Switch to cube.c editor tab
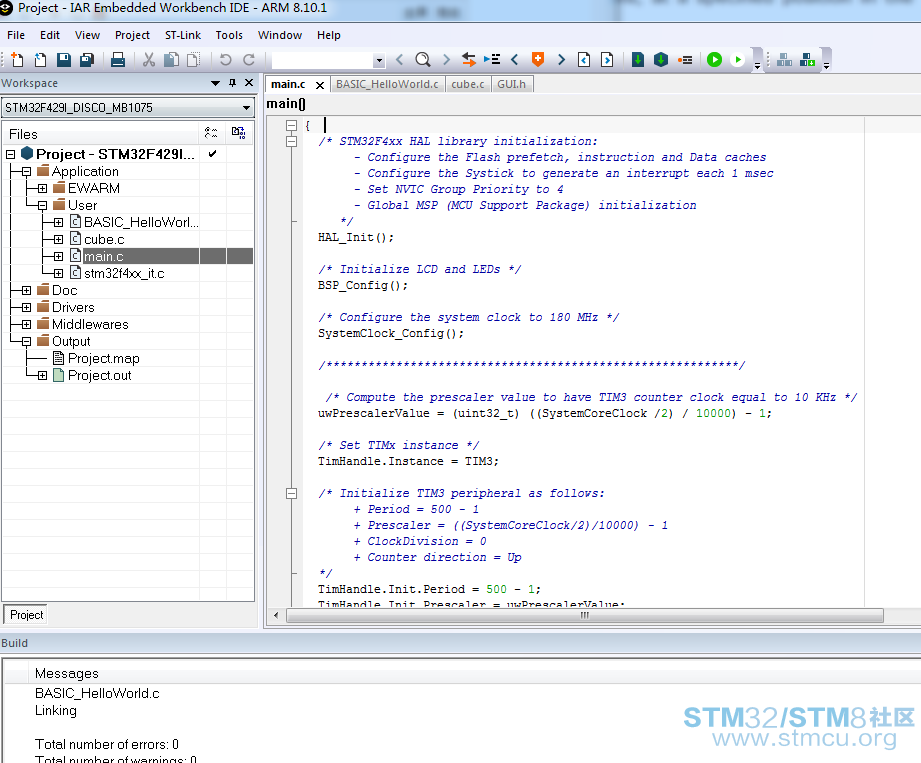921x763 pixels. (468, 85)
